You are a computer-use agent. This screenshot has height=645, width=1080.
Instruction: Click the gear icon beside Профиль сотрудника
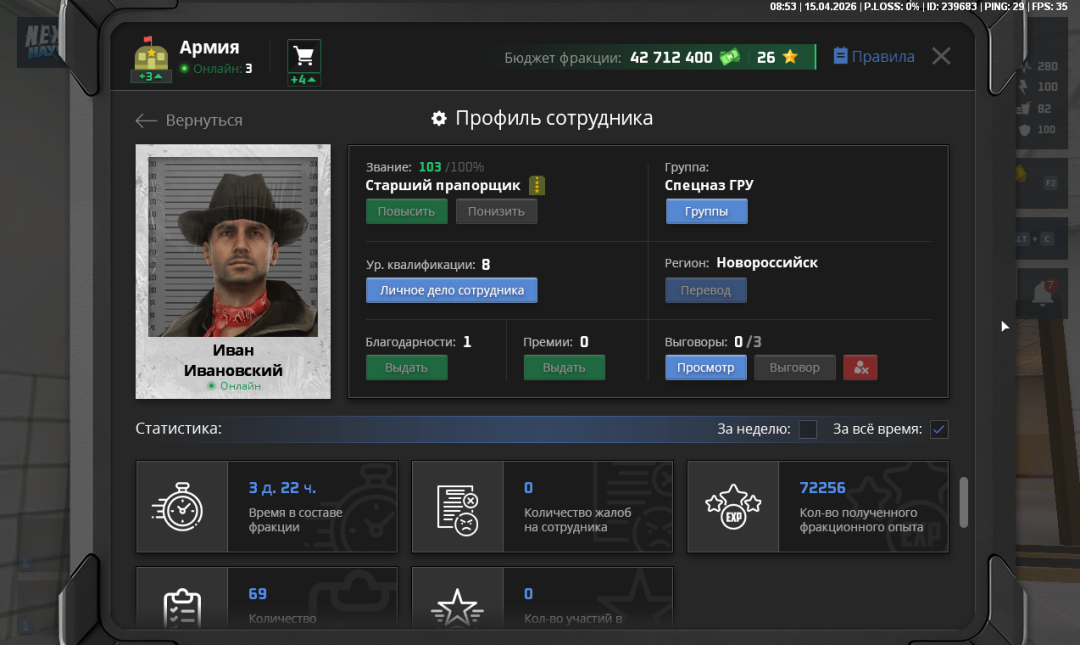[x=439, y=119]
